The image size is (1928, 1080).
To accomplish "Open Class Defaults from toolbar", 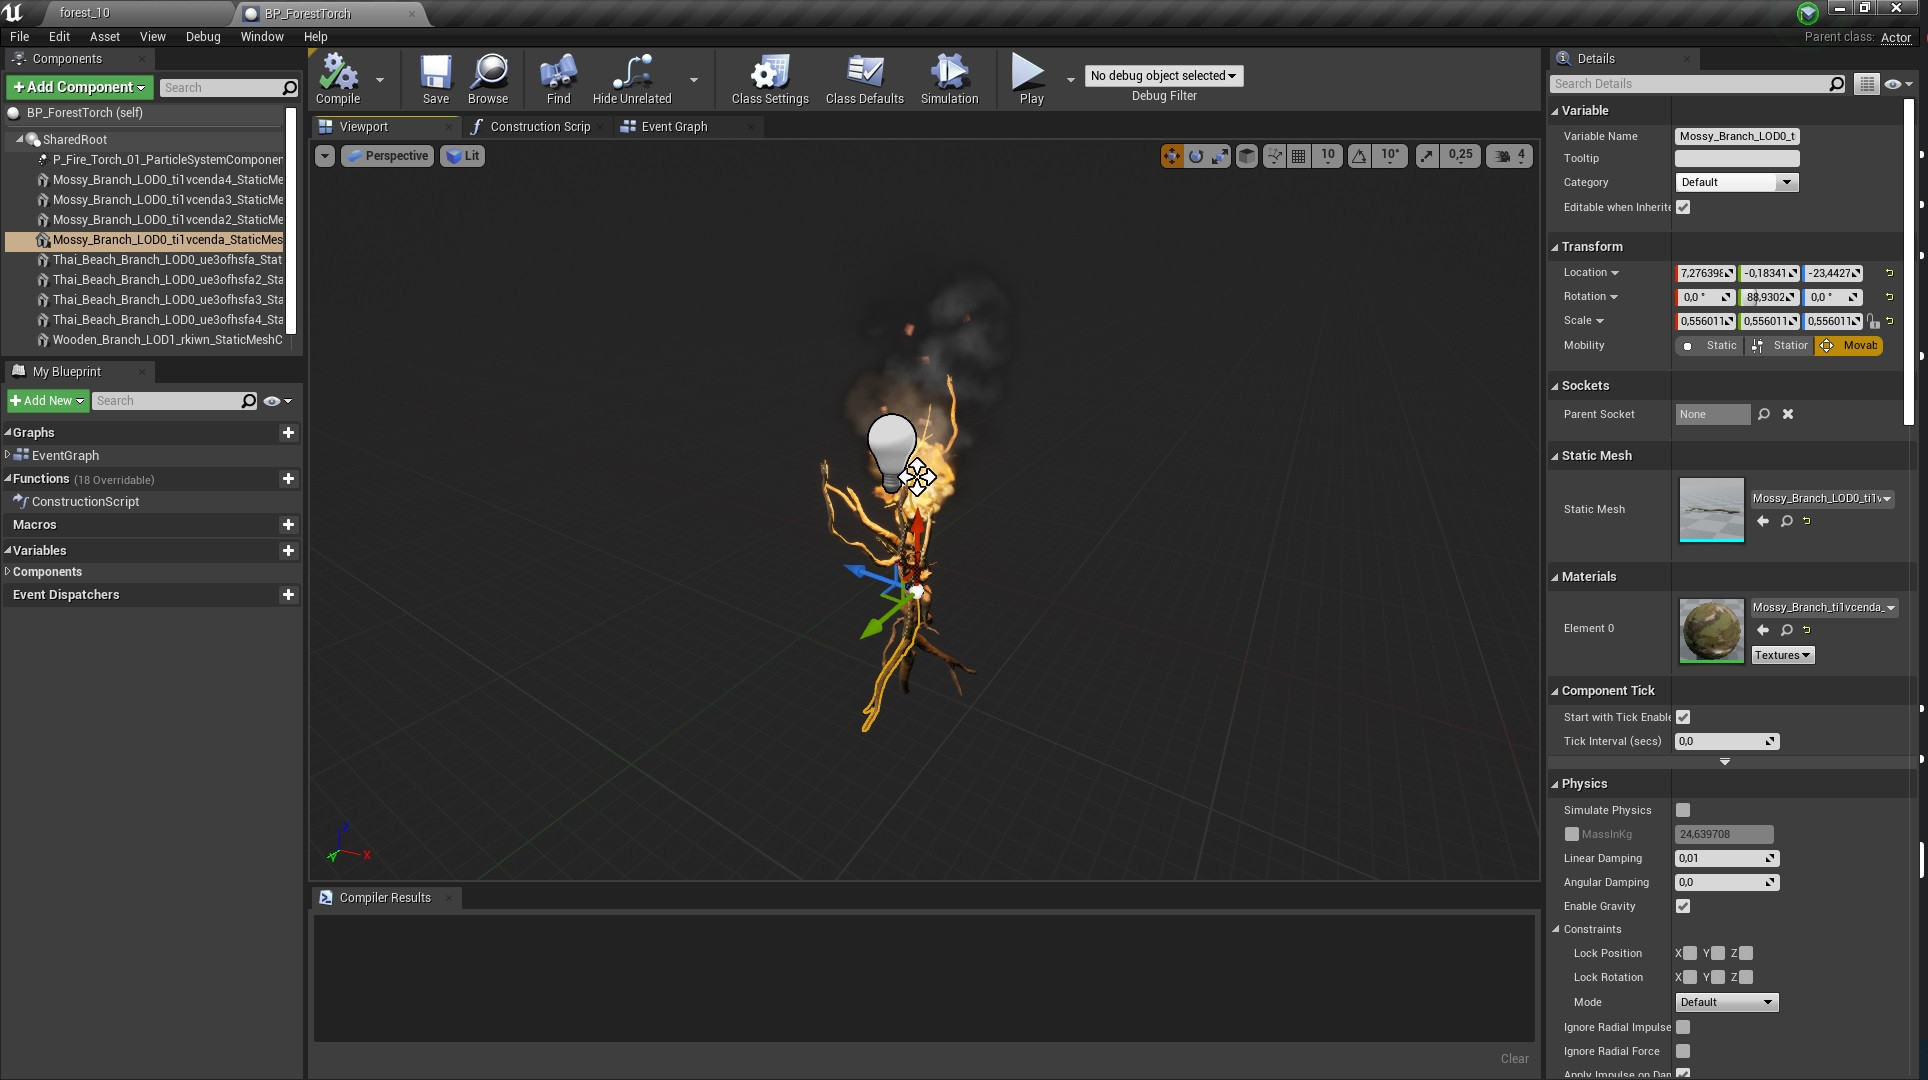I will (864, 78).
